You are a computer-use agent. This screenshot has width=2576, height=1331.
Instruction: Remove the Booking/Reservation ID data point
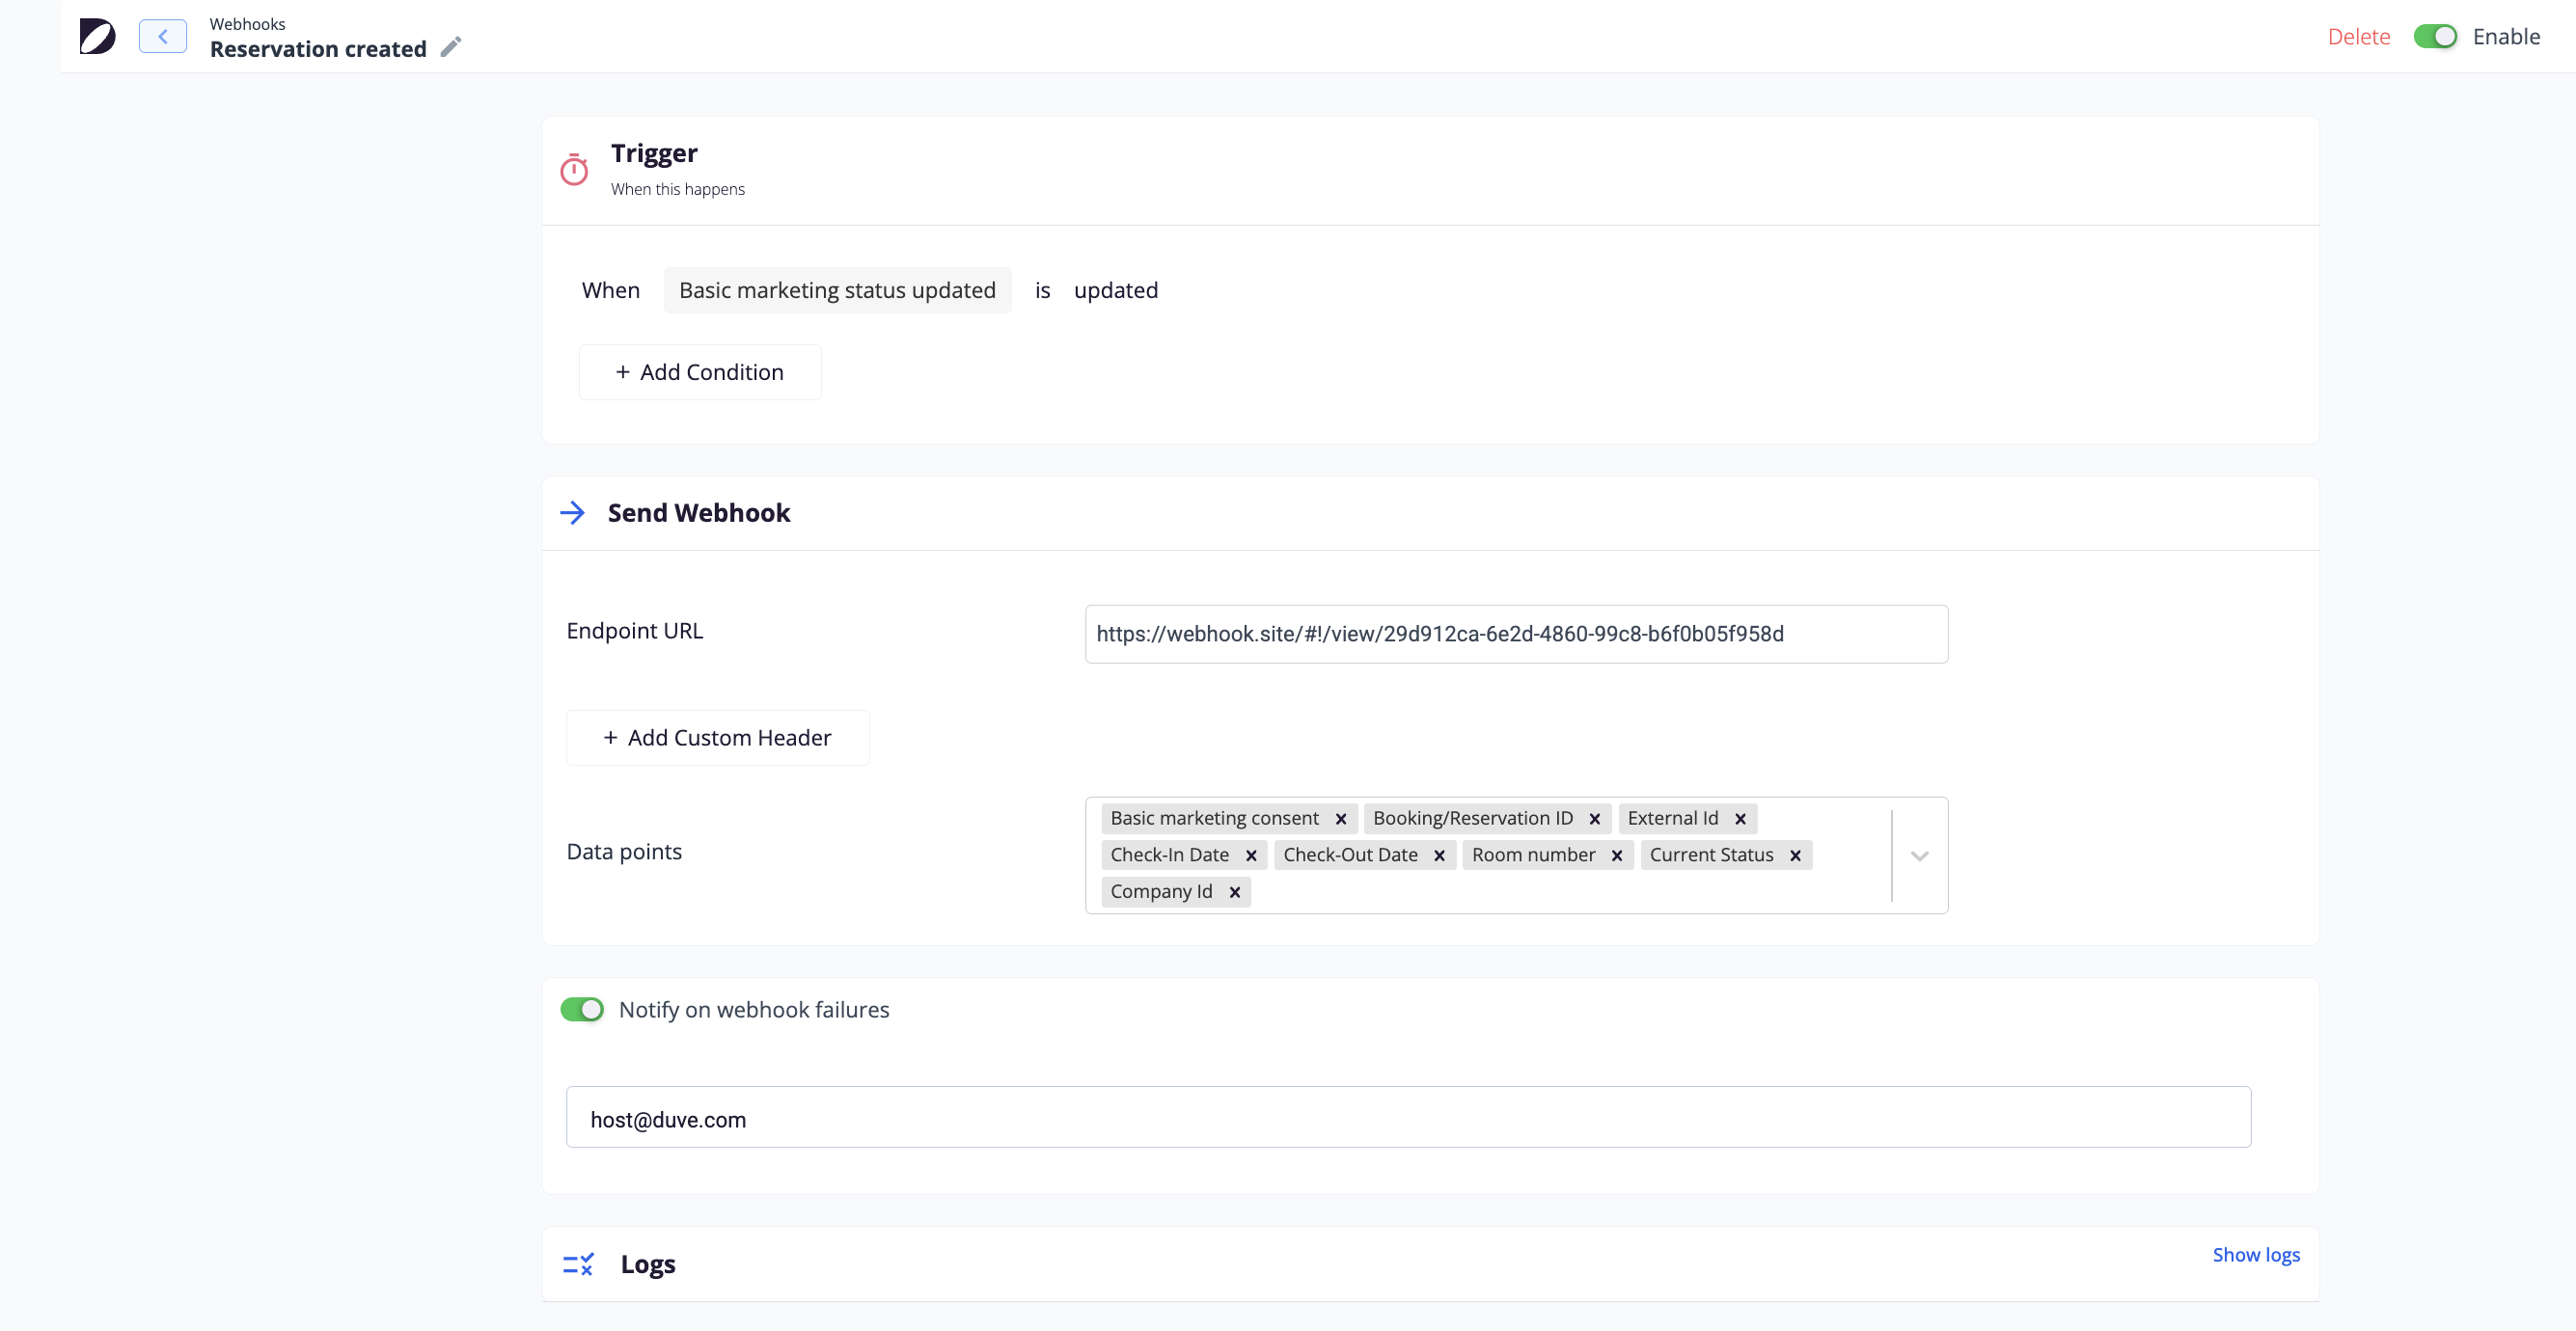(1595, 819)
